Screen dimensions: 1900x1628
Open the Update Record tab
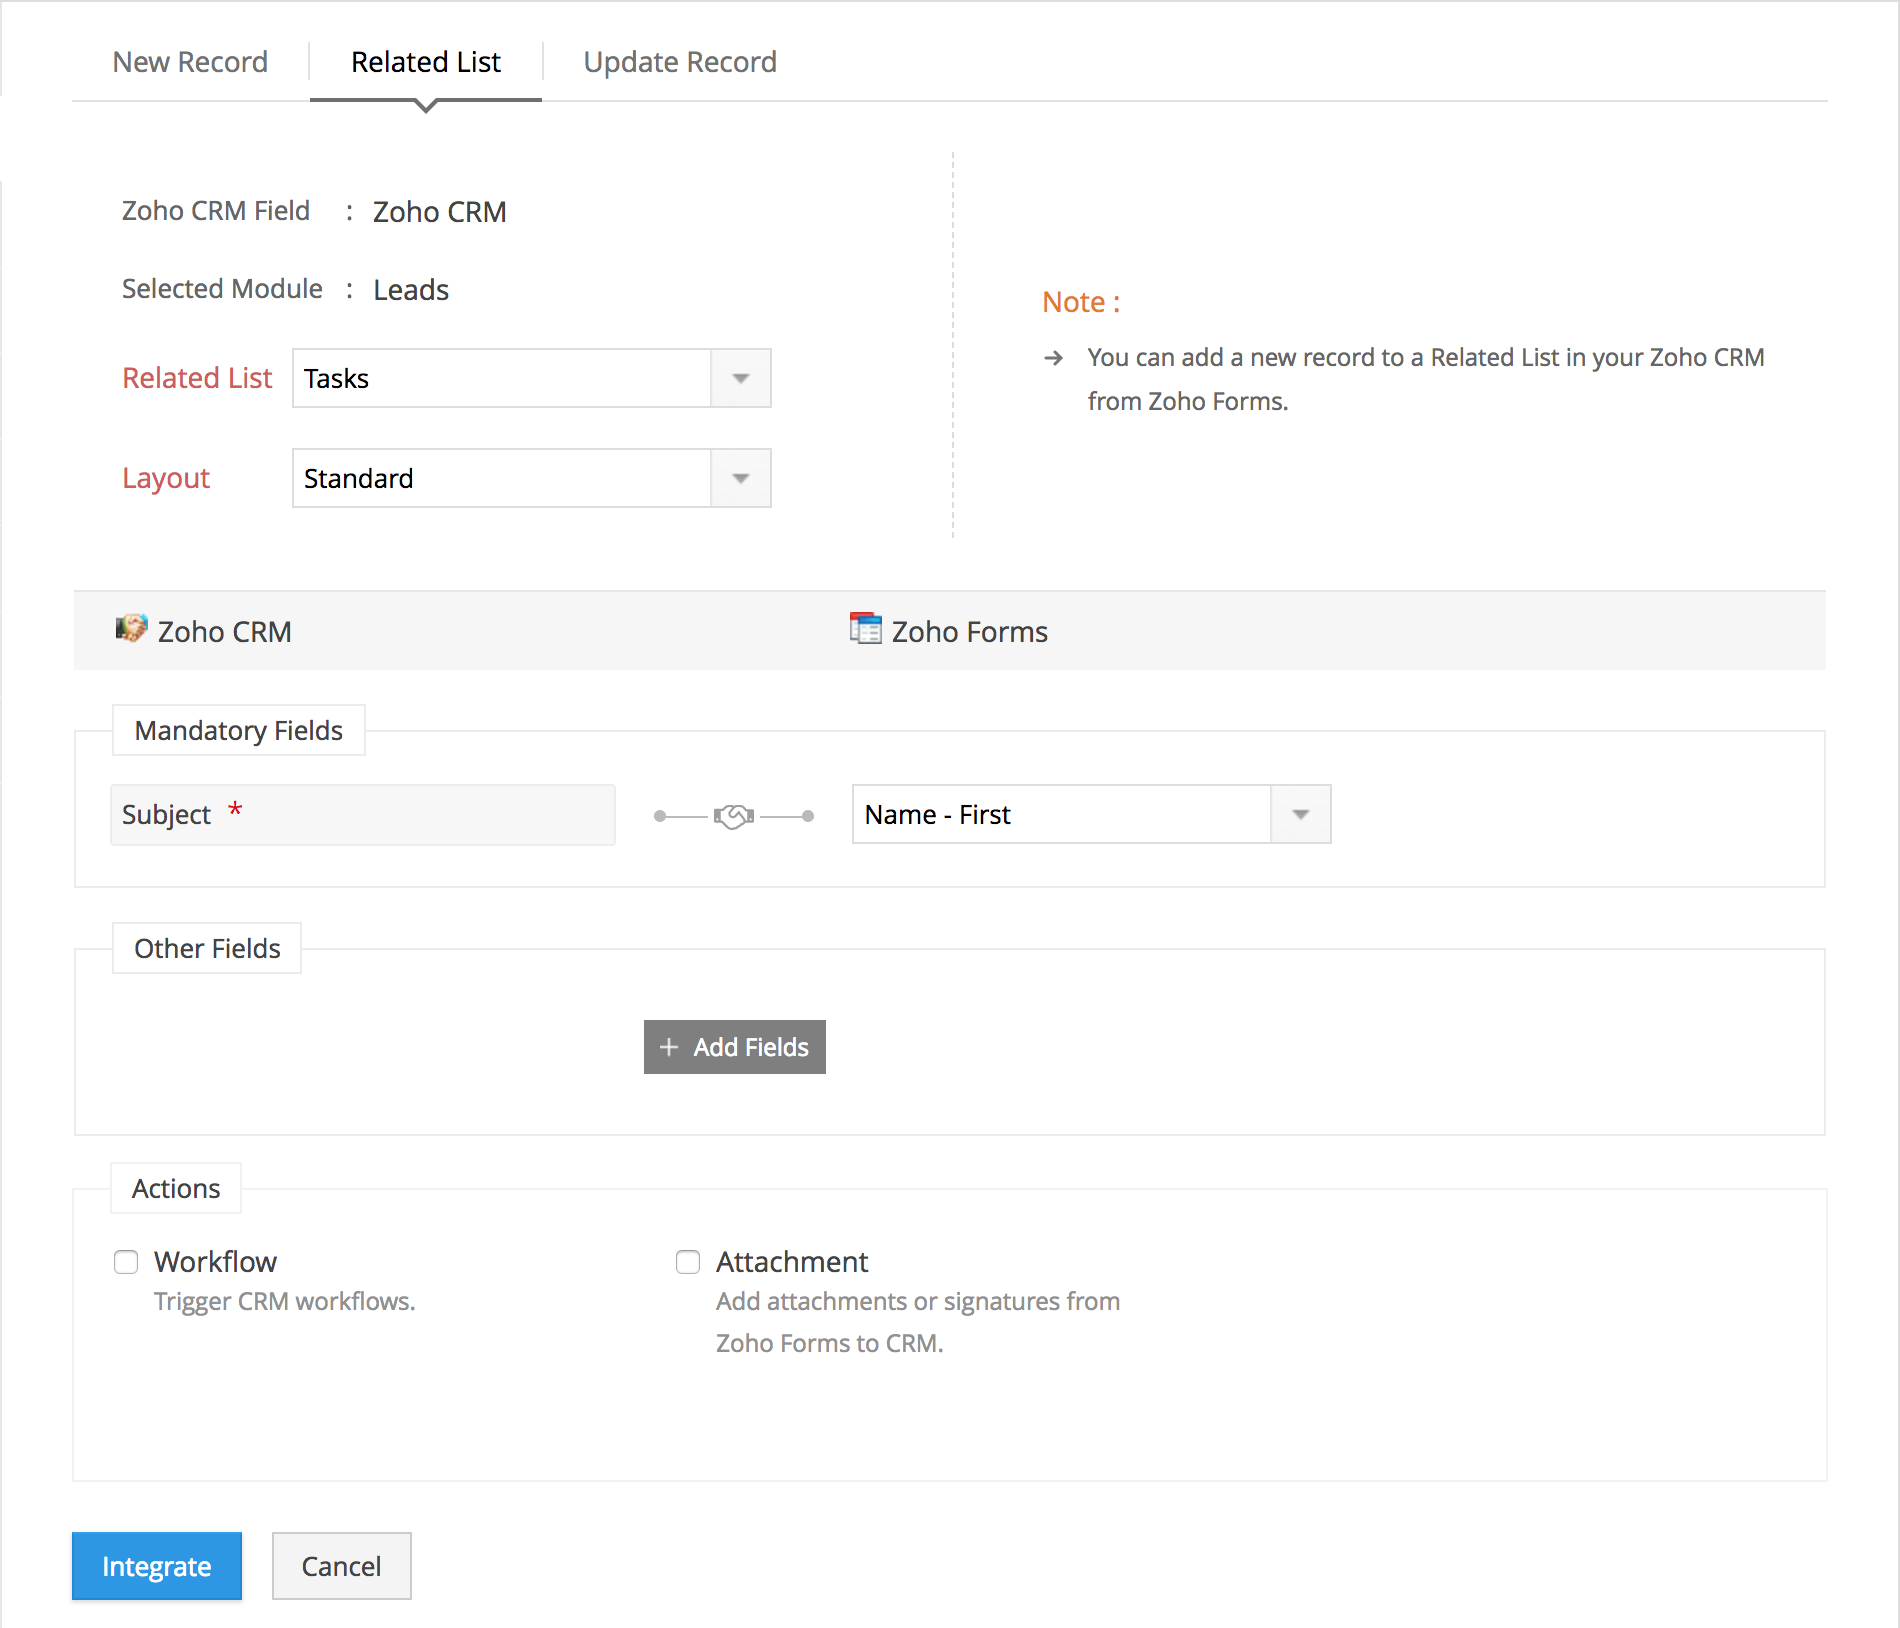pyautogui.click(x=680, y=62)
